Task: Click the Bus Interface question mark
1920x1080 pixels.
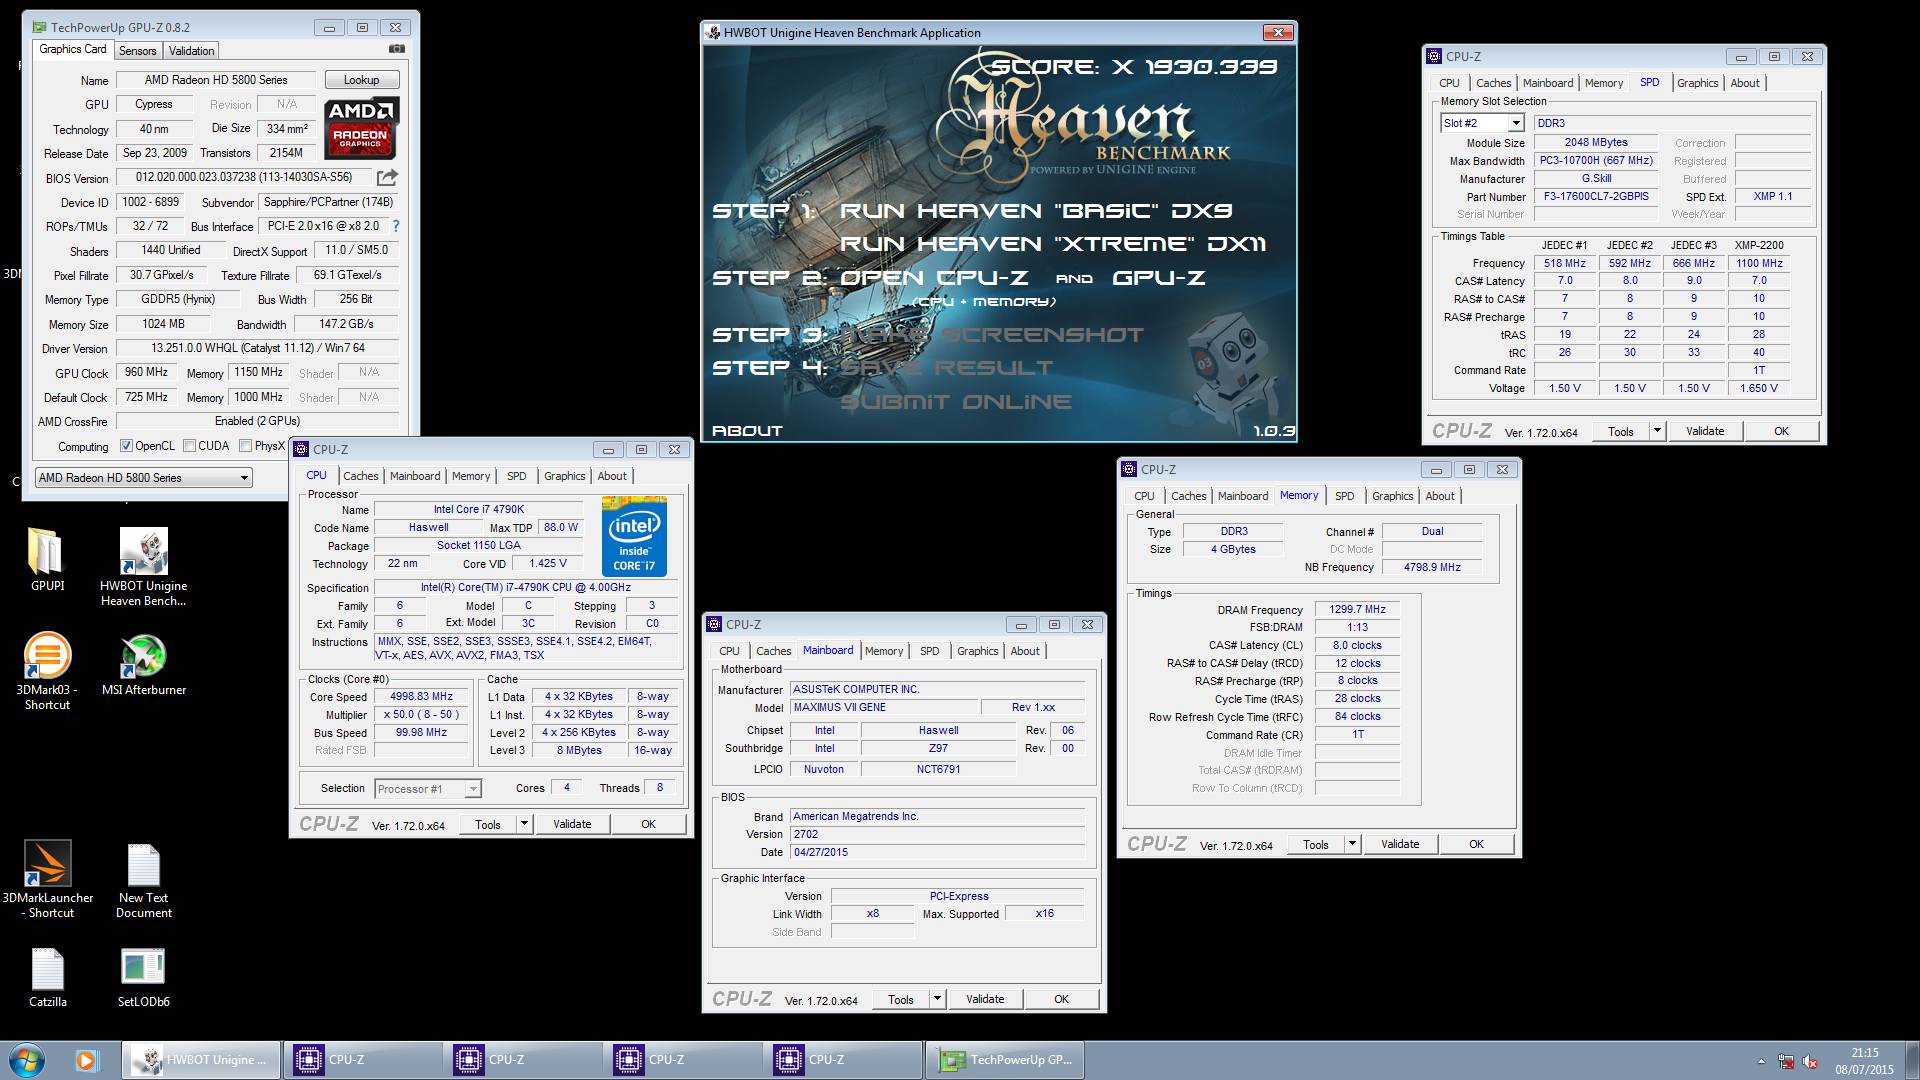Action: [396, 226]
